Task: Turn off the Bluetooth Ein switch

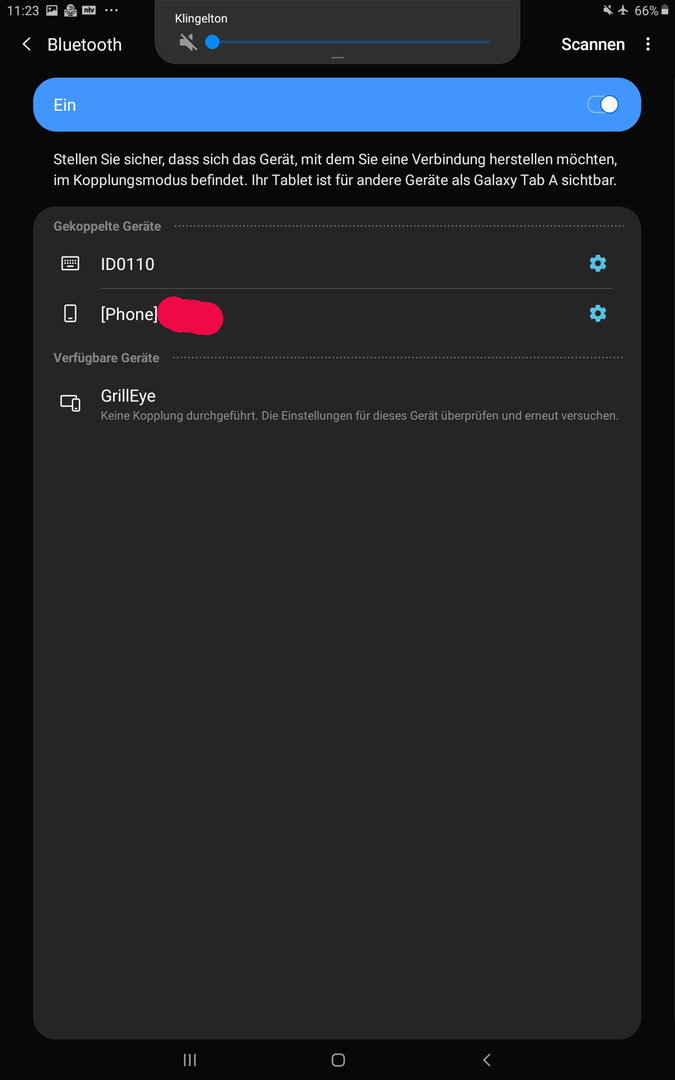Action: (x=603, y=105)
